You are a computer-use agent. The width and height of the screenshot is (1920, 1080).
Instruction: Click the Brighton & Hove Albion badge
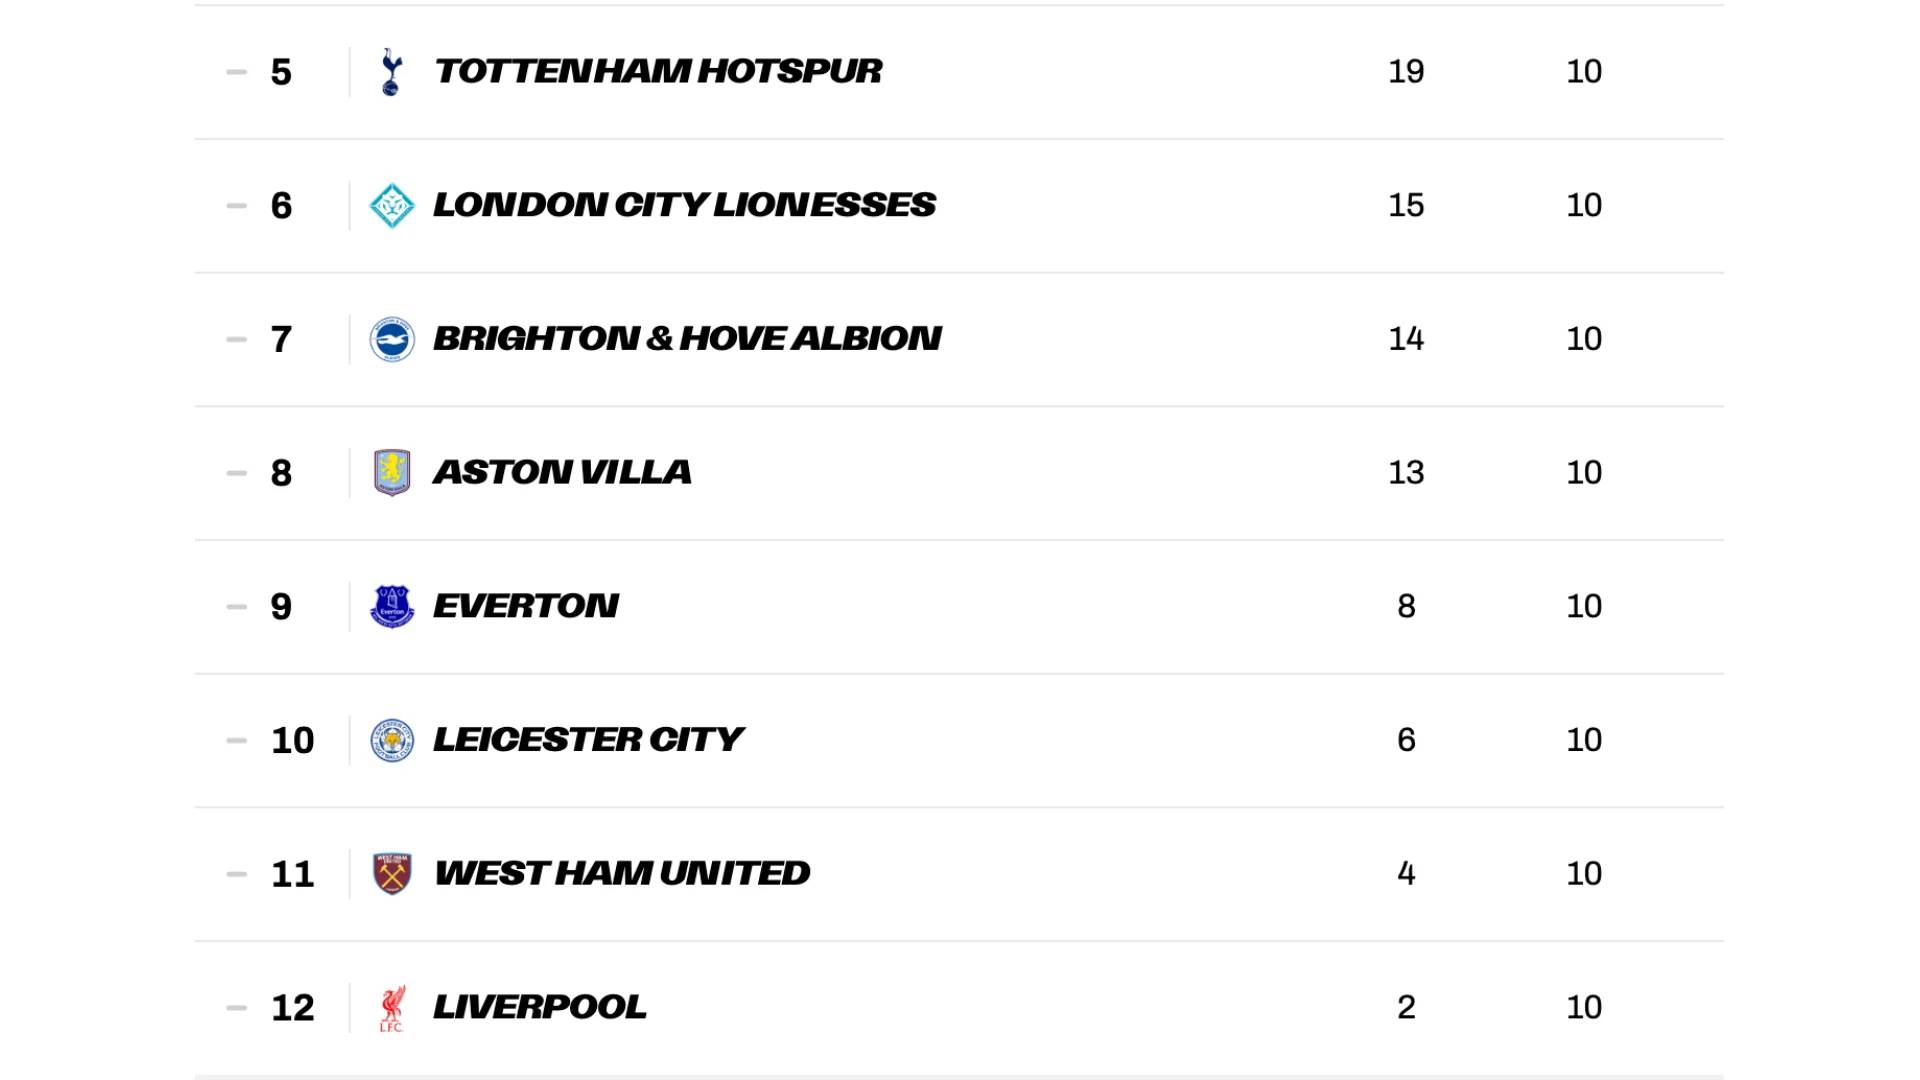click(x=391, y=340)
